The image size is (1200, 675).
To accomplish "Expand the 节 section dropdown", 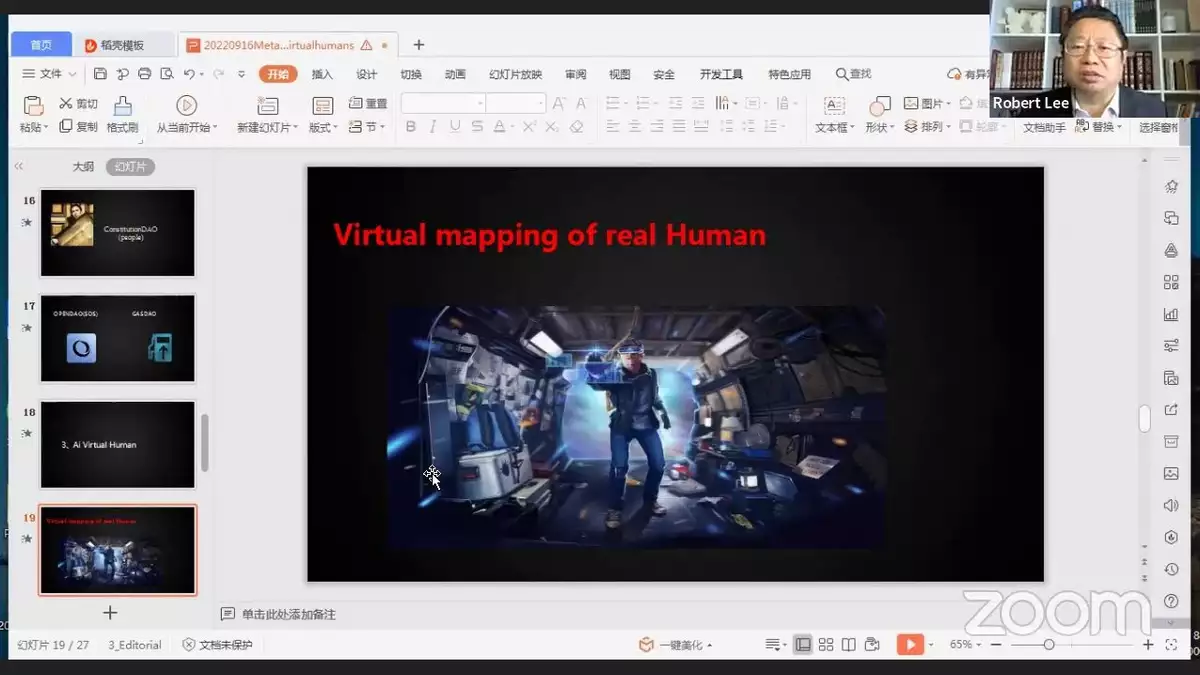I will [368, 127].
